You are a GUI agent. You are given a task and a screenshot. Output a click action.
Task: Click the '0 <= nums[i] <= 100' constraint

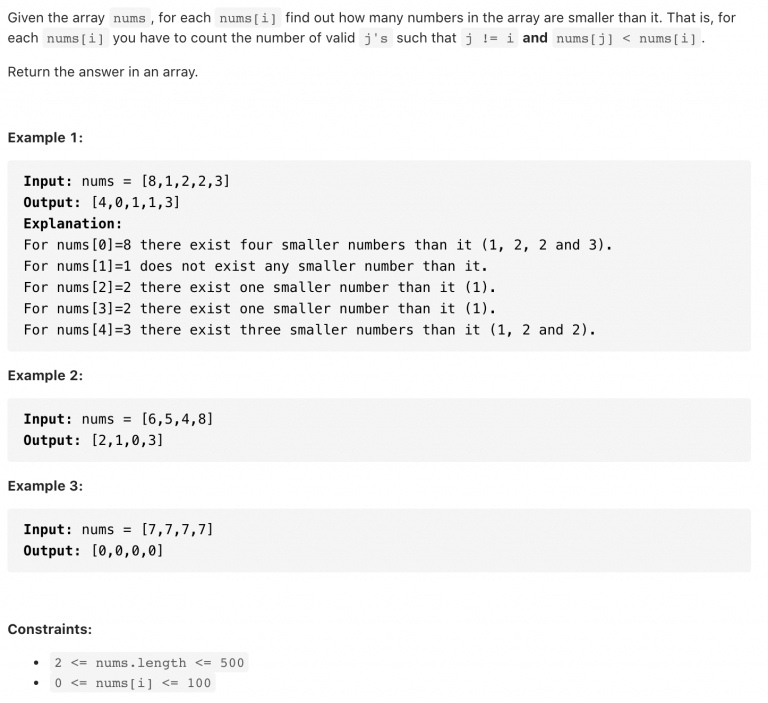pos(132,683)
